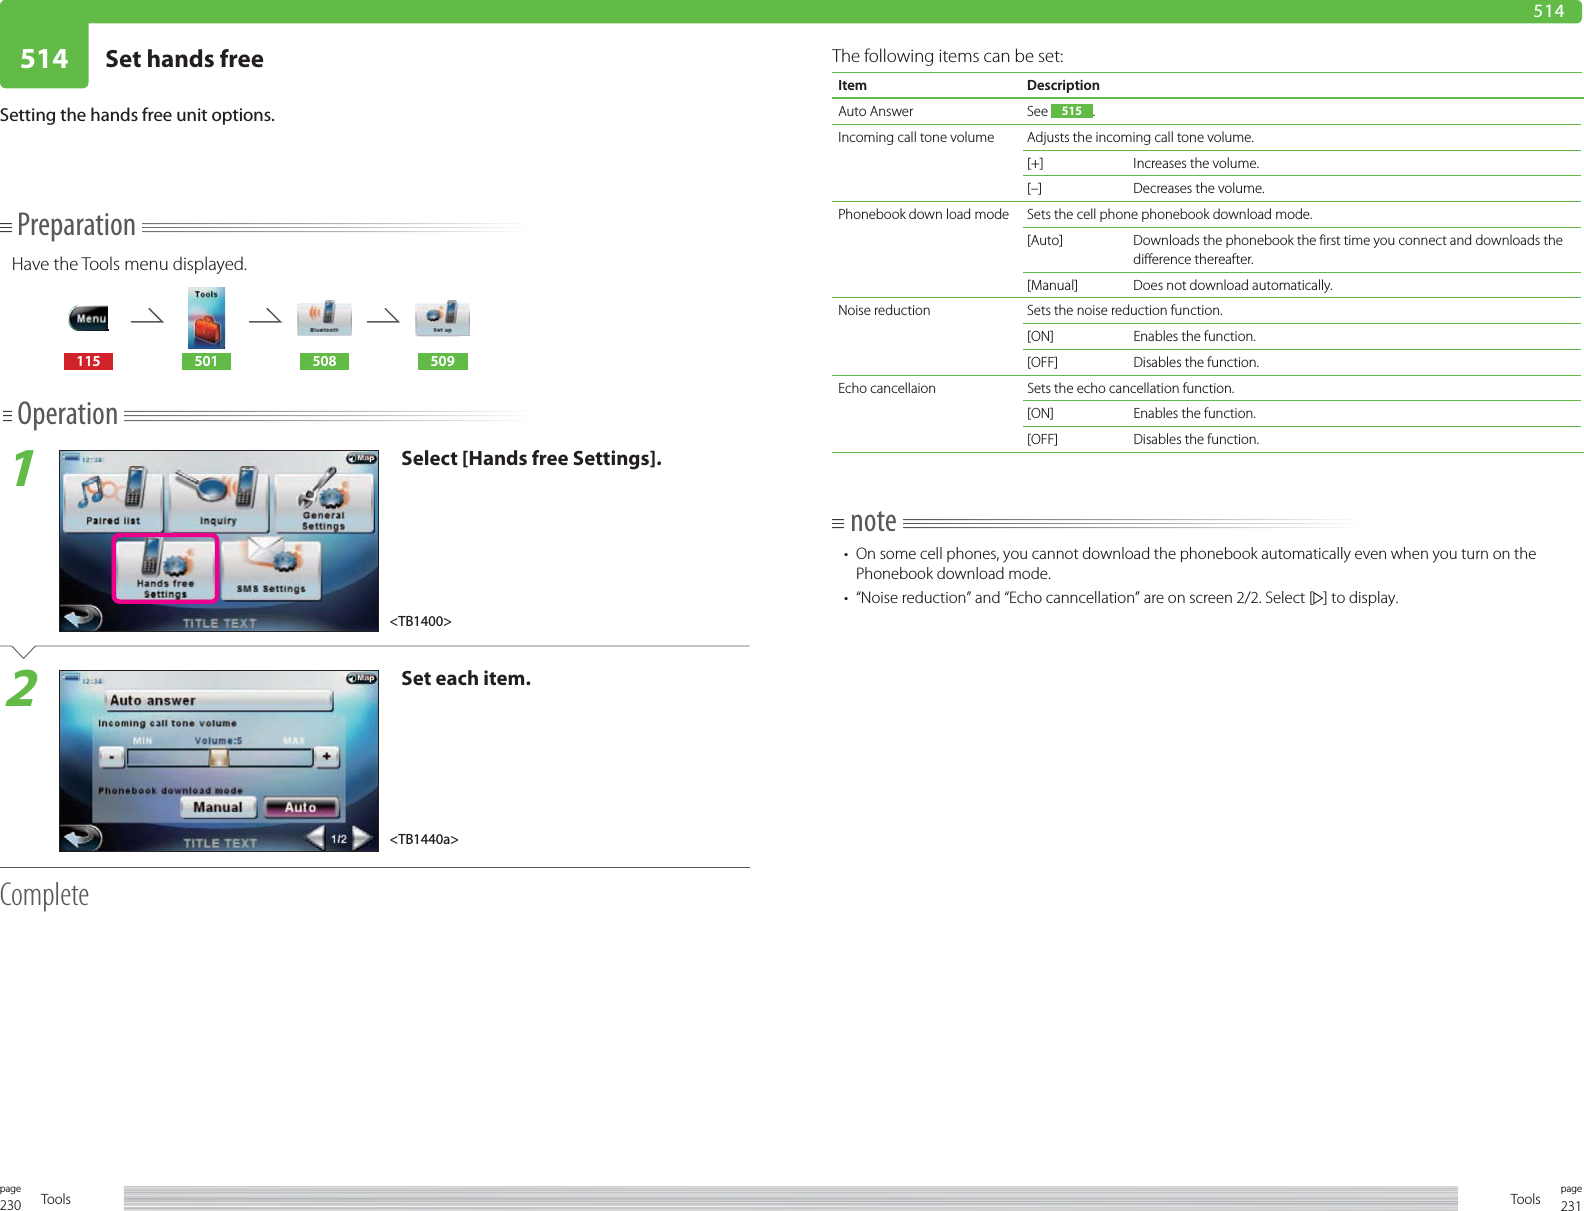Set phonebook download mode to Auto

[300, 807]
